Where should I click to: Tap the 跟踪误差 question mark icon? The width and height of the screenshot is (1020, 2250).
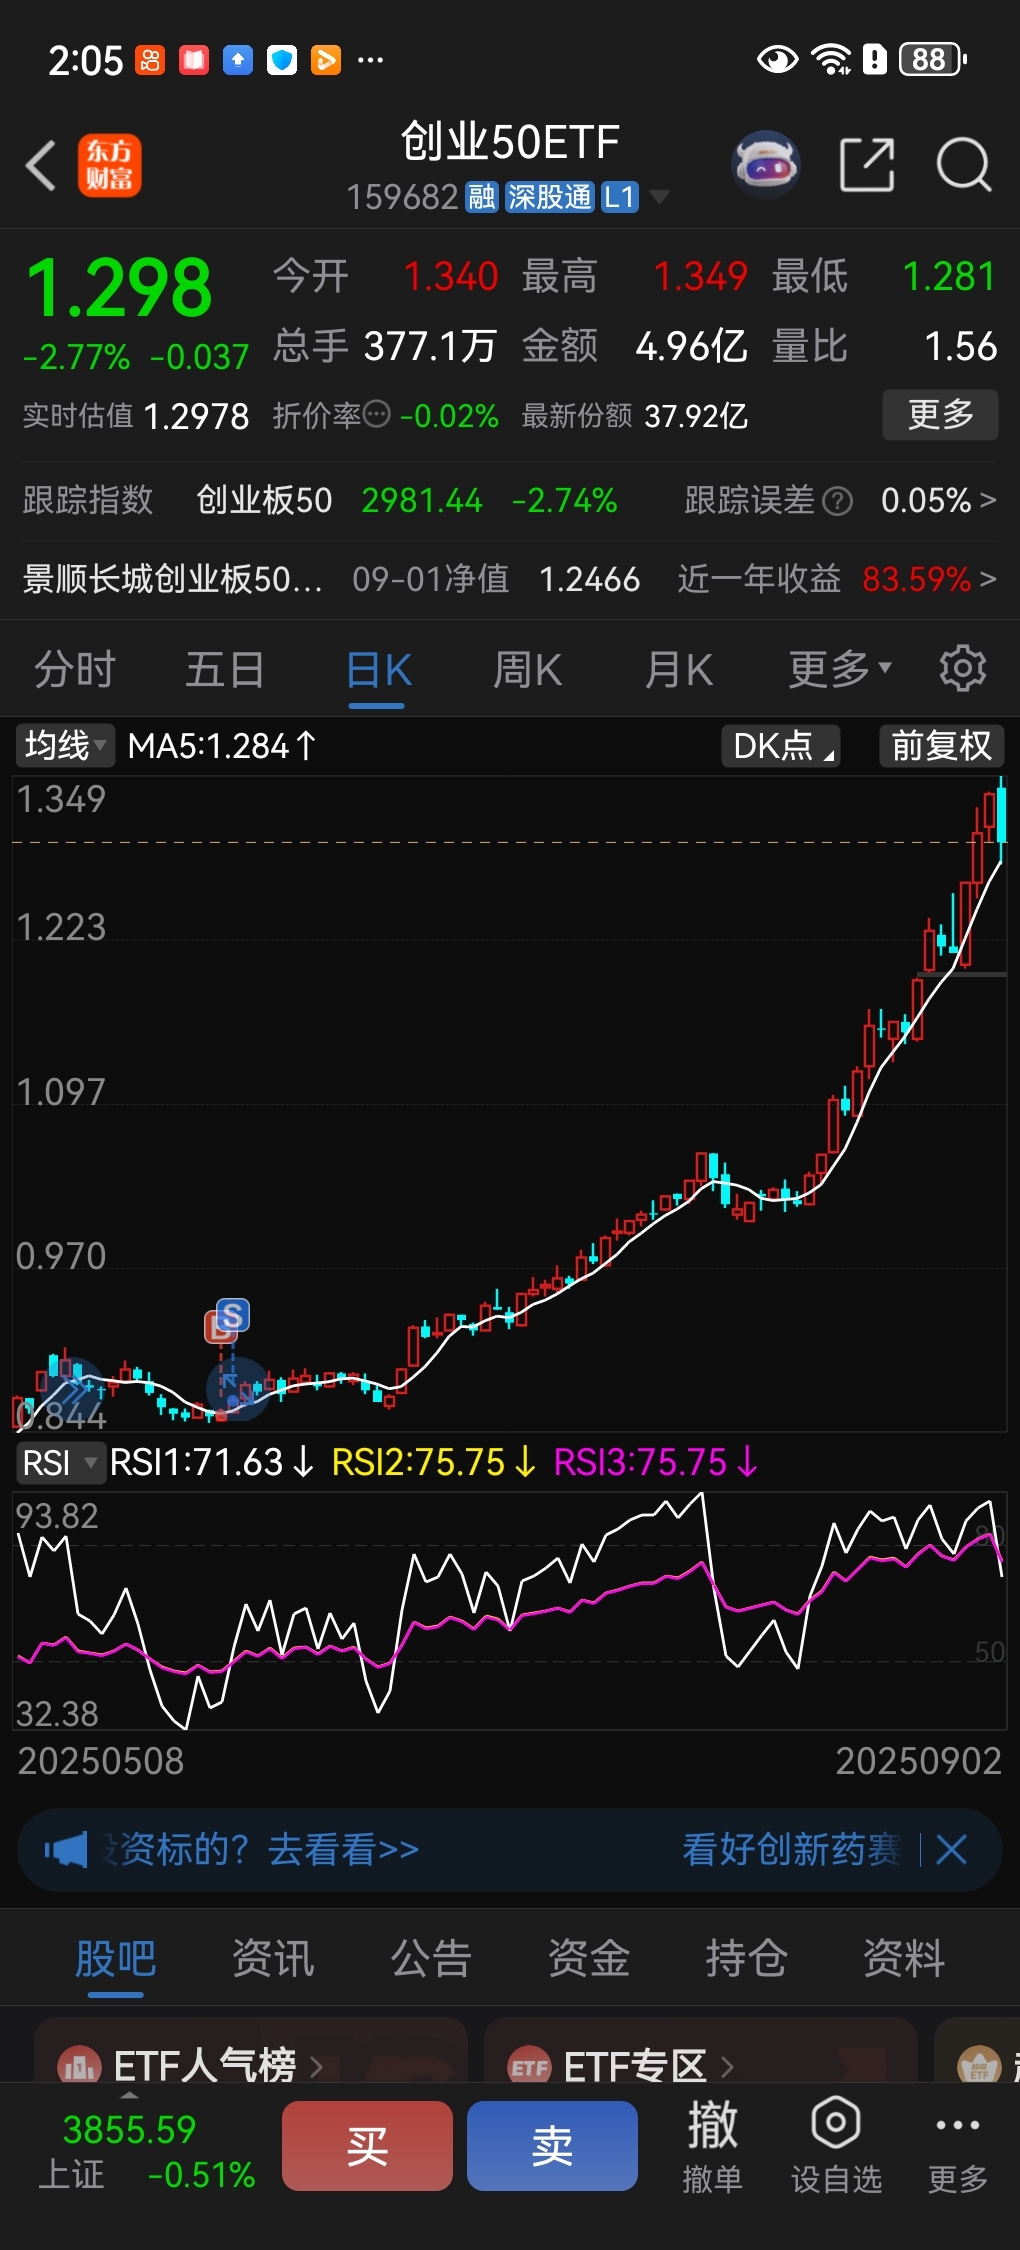click(837, 500)
